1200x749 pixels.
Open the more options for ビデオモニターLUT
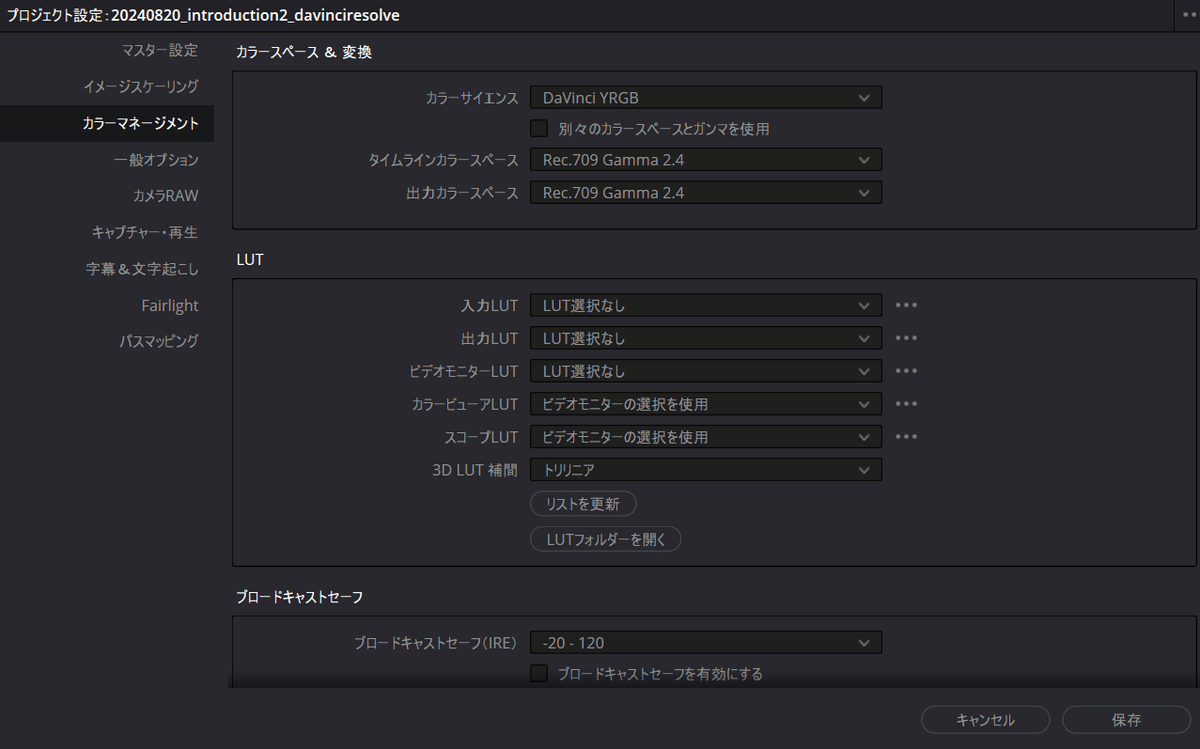(x=906, y=371)
